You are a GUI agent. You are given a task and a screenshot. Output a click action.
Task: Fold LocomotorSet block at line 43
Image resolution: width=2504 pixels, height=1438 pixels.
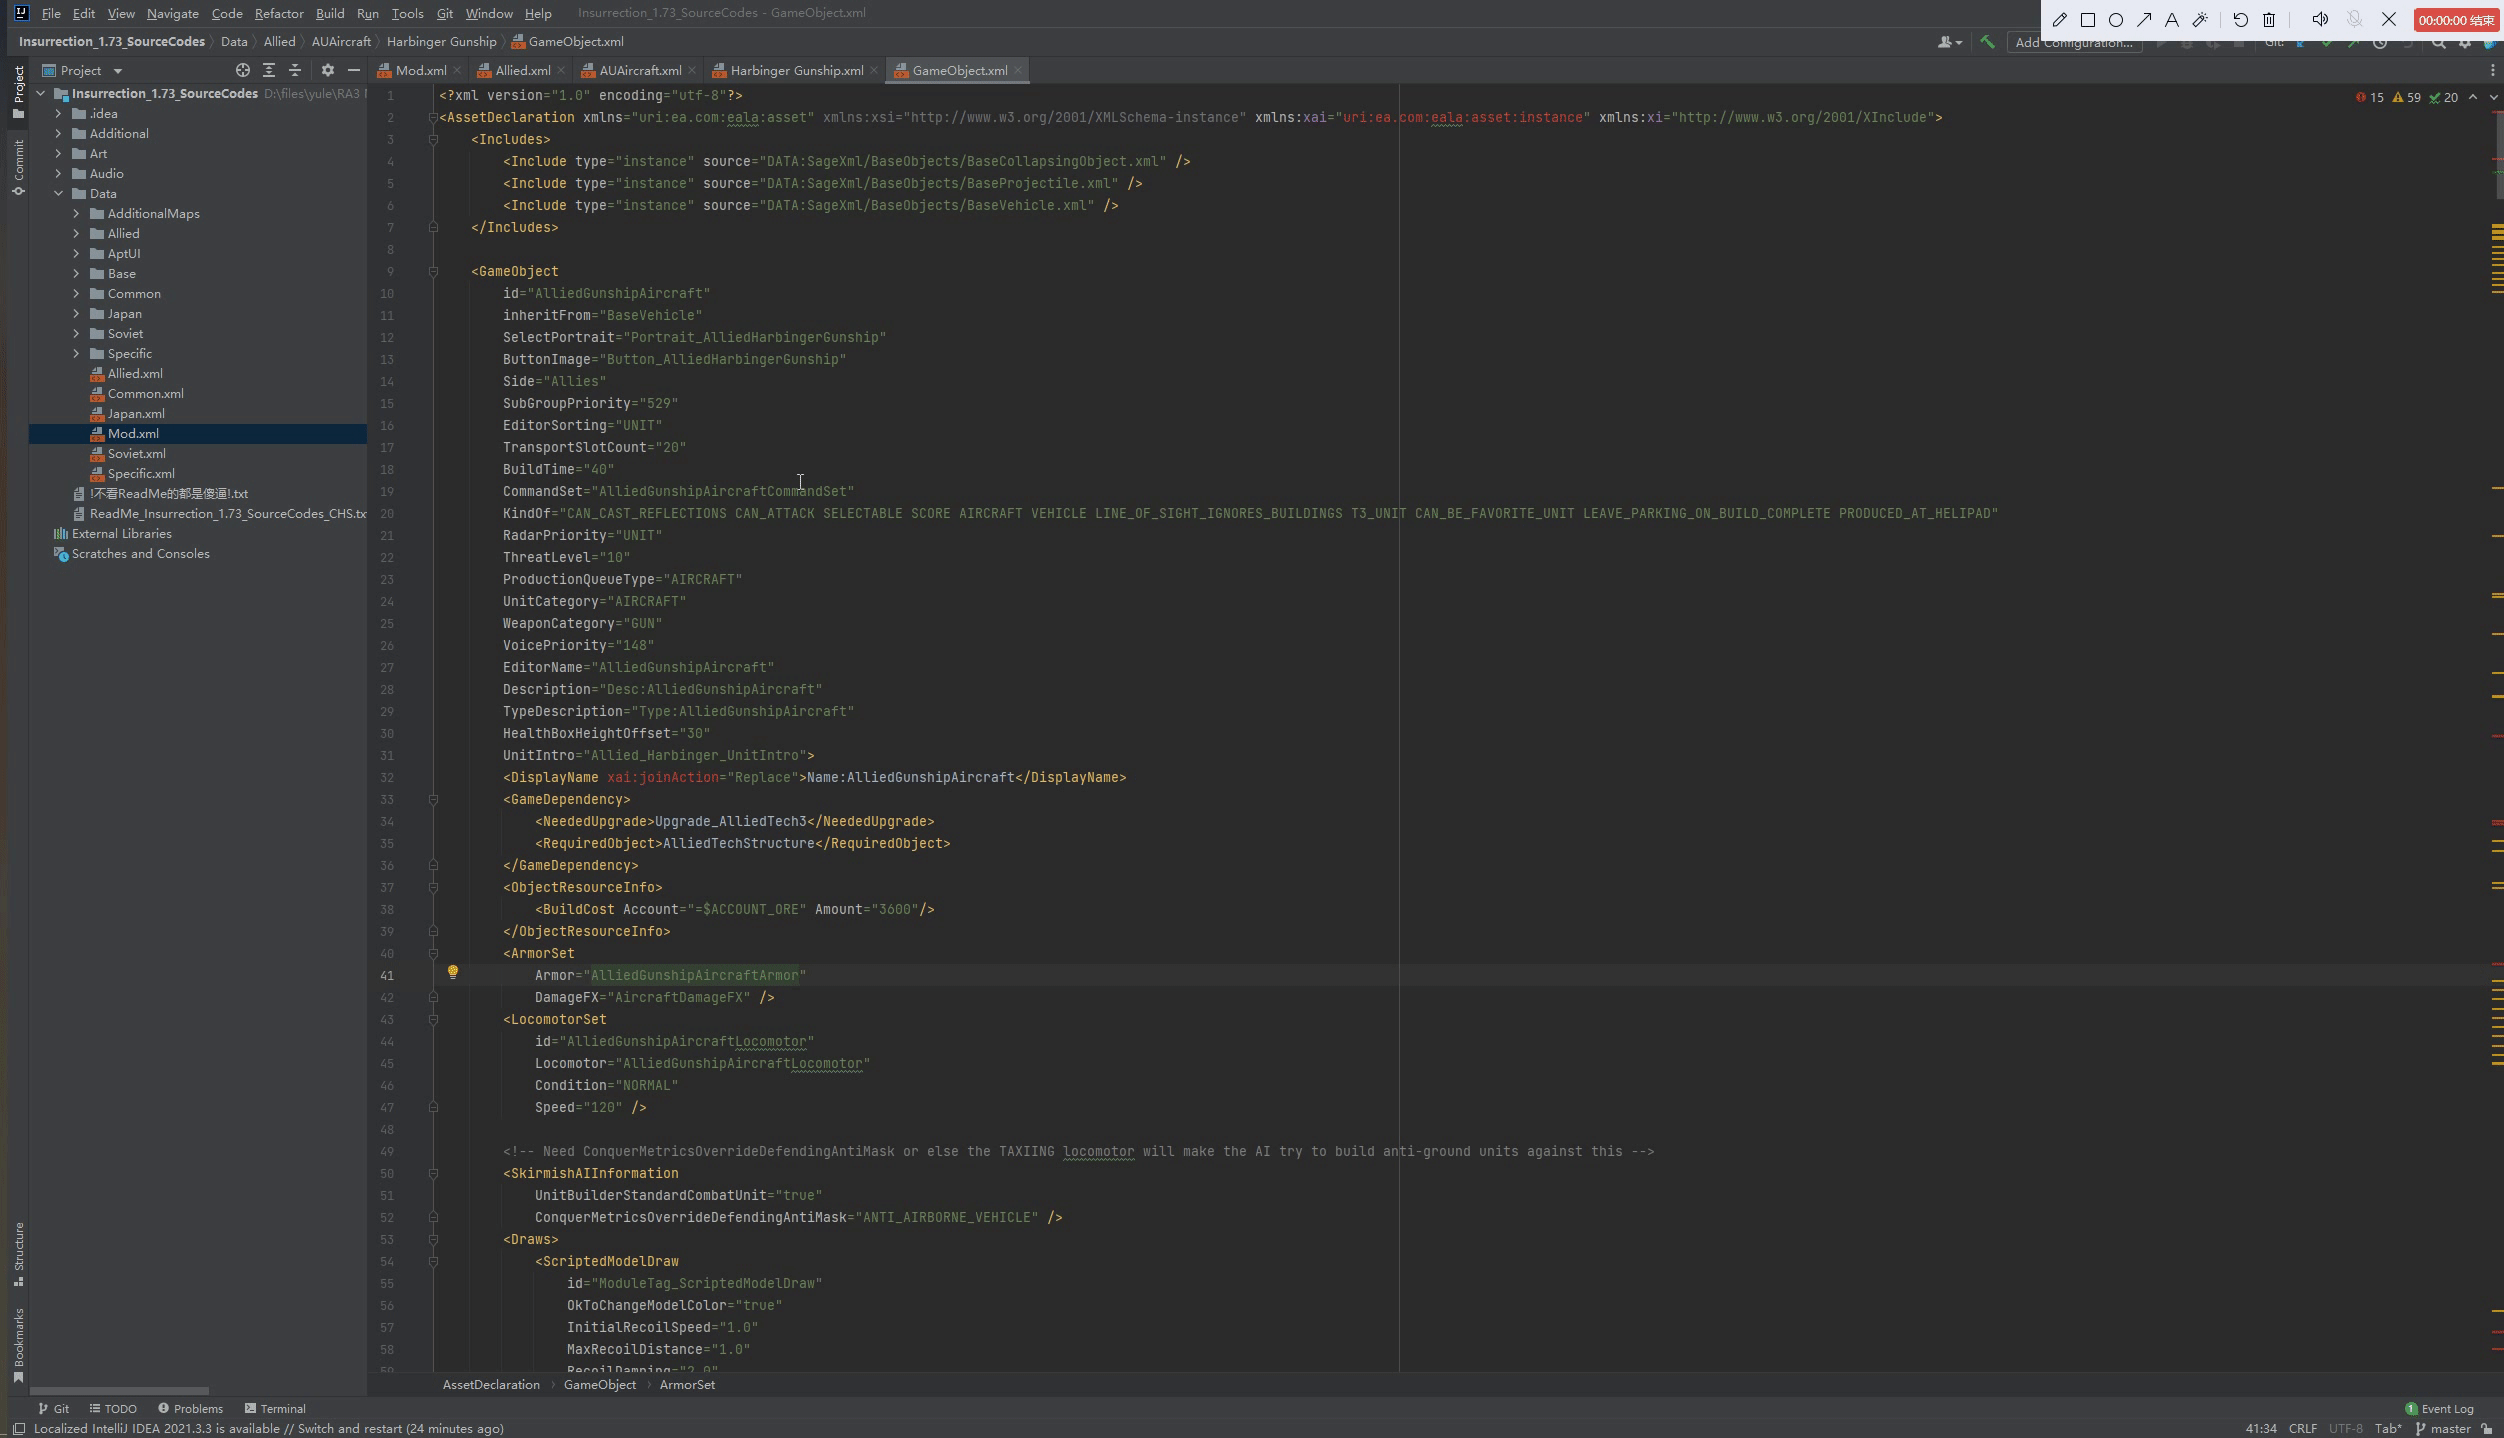point(433,1019)
